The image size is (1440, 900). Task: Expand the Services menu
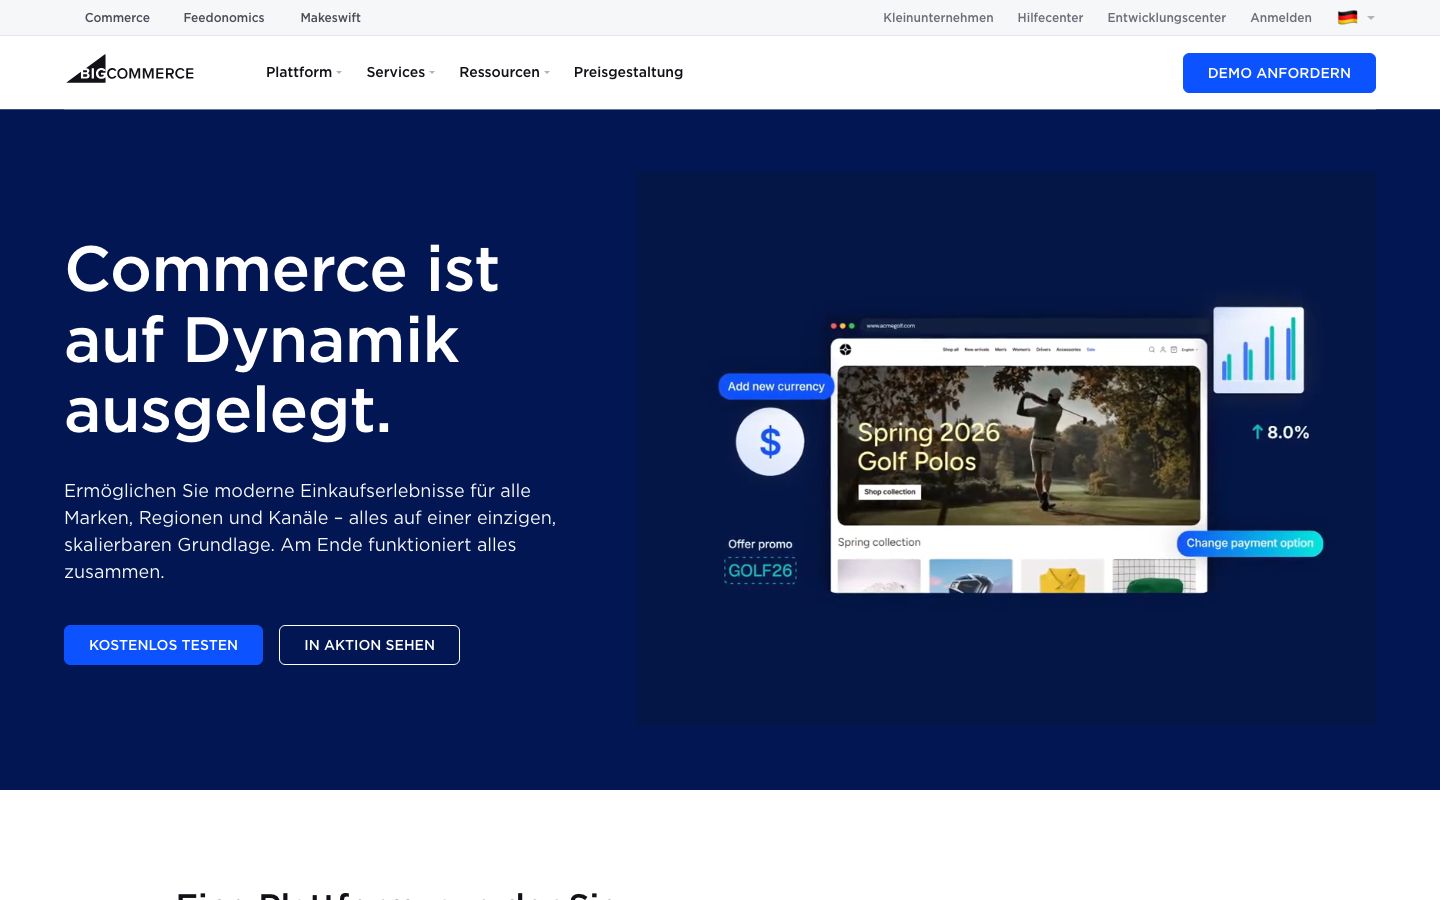[x=400, y=72]
